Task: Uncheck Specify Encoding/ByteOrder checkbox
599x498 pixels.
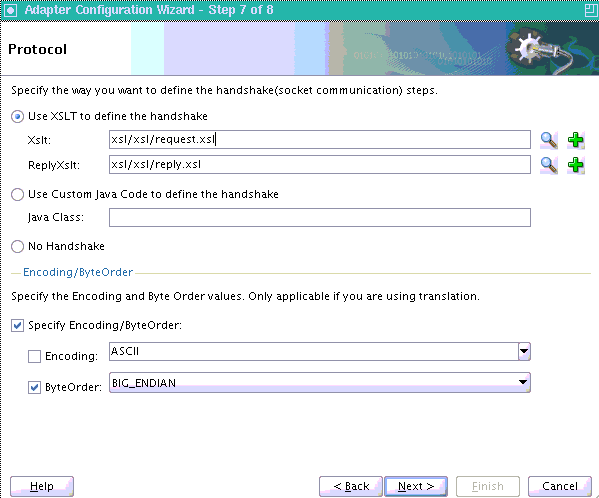Action: (17, 325)
